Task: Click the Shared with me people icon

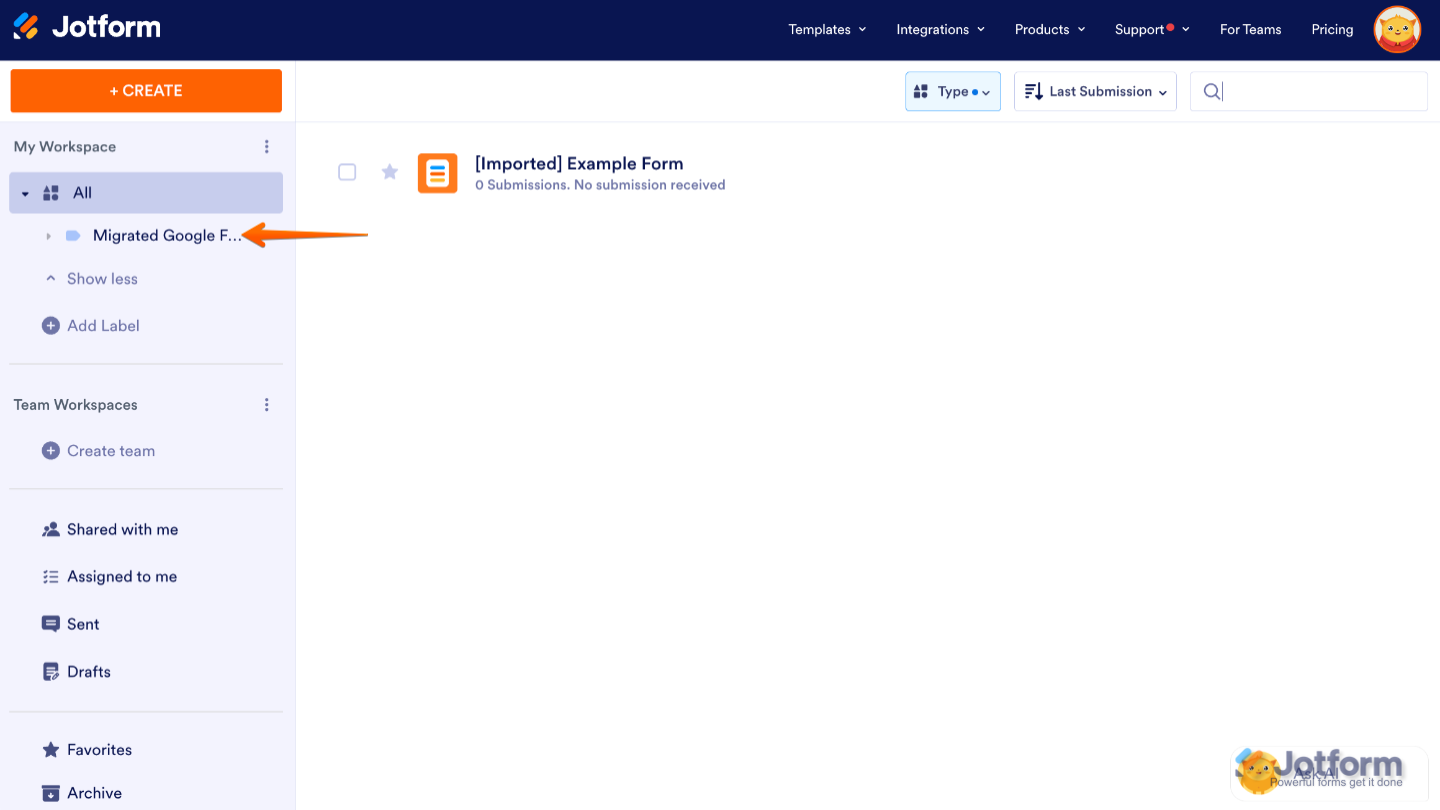Action: [51, 530]
